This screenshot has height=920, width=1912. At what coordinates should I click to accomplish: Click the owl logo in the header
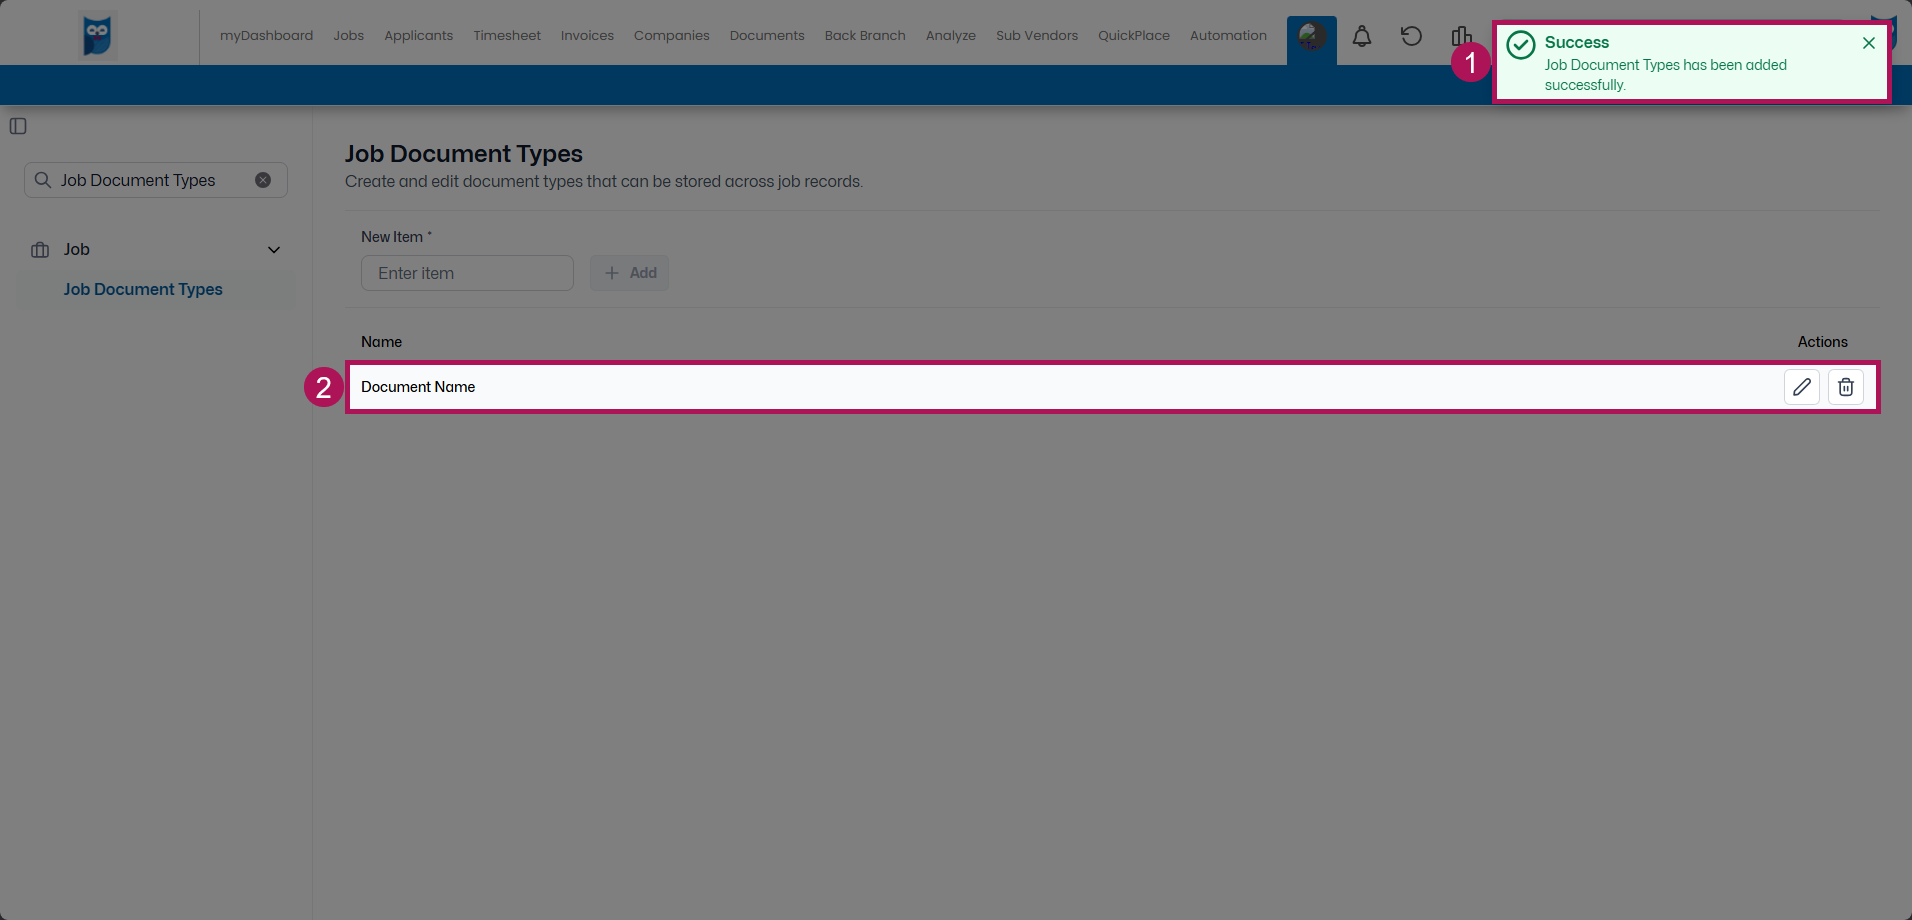(98, 36)
